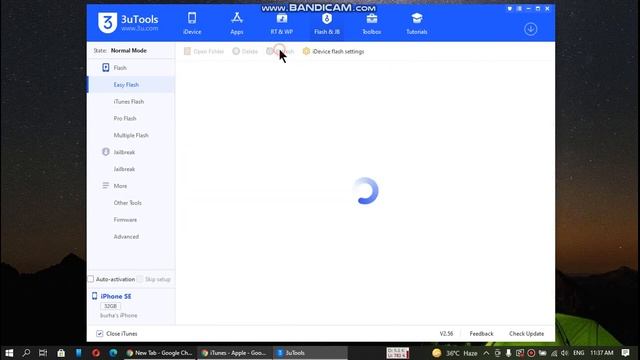Toggle the Skip setup checkbox
This screenshot has width=640, height=360.
pyautogui.click(x=140, y=279)
